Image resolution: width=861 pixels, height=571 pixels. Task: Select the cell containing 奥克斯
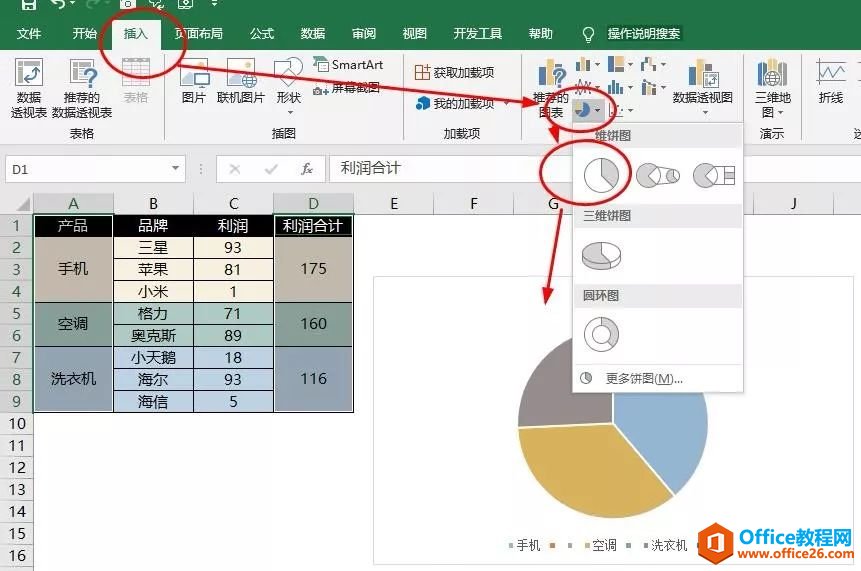point(153,335)
